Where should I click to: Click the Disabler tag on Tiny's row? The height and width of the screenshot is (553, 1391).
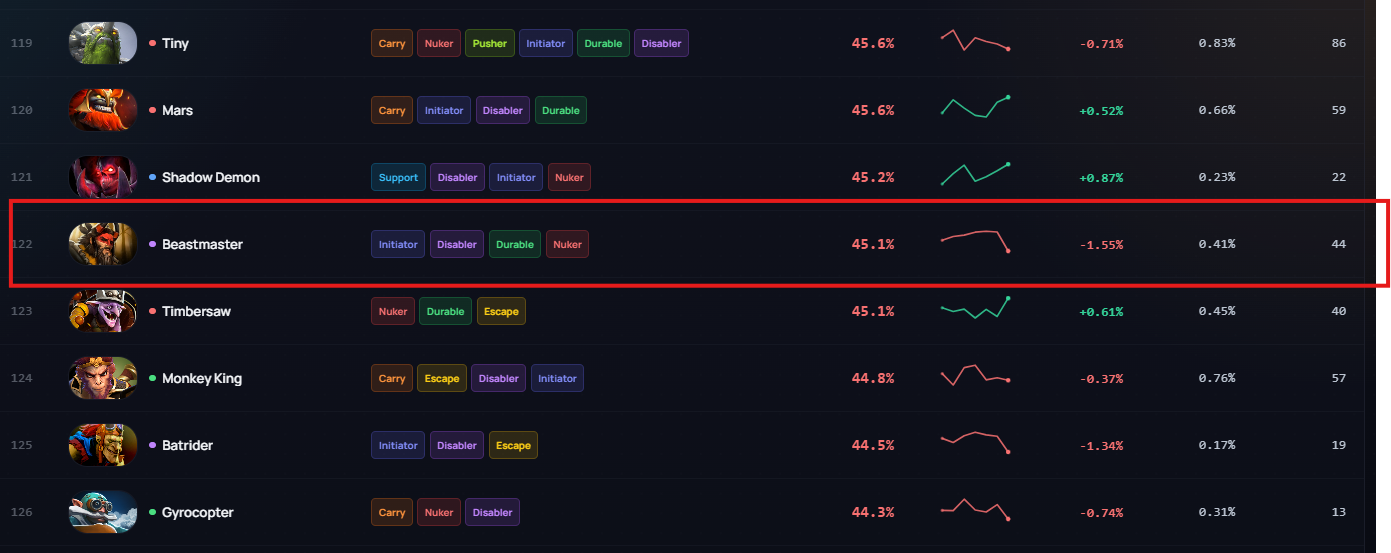(x=661, y=43)
